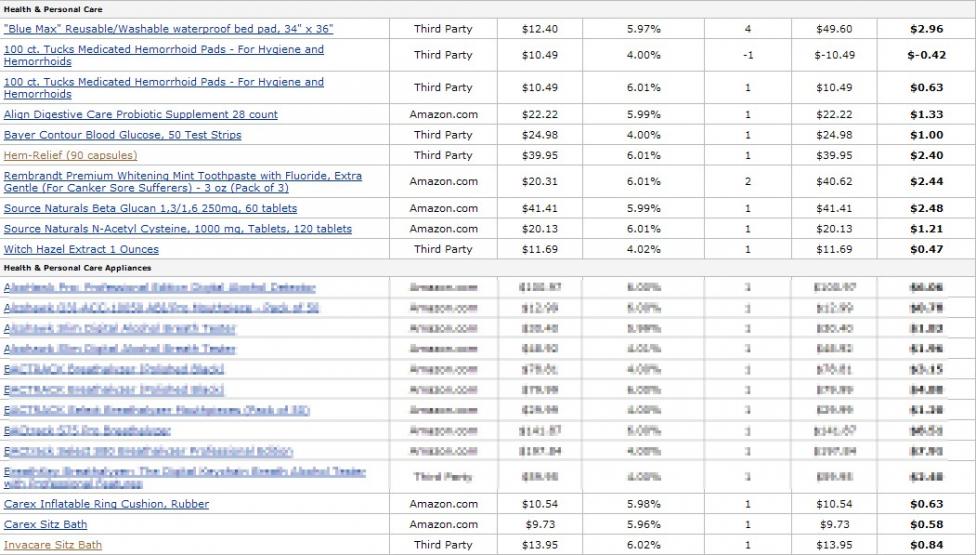The width and height of the screenshot is (976, 555).
Task: Select quantity 2 in the Rembrandt Toothpaste row
Action: [748, 182]
